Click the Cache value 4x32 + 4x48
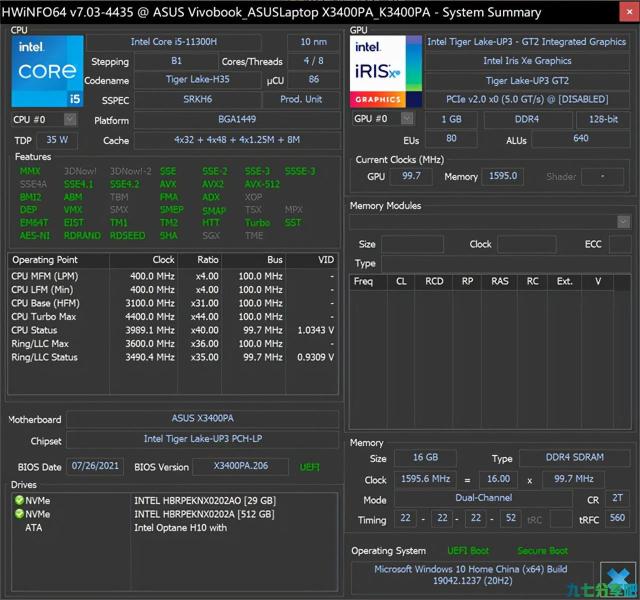This screenshot has width=640, height=600. (x=237, y=140)
